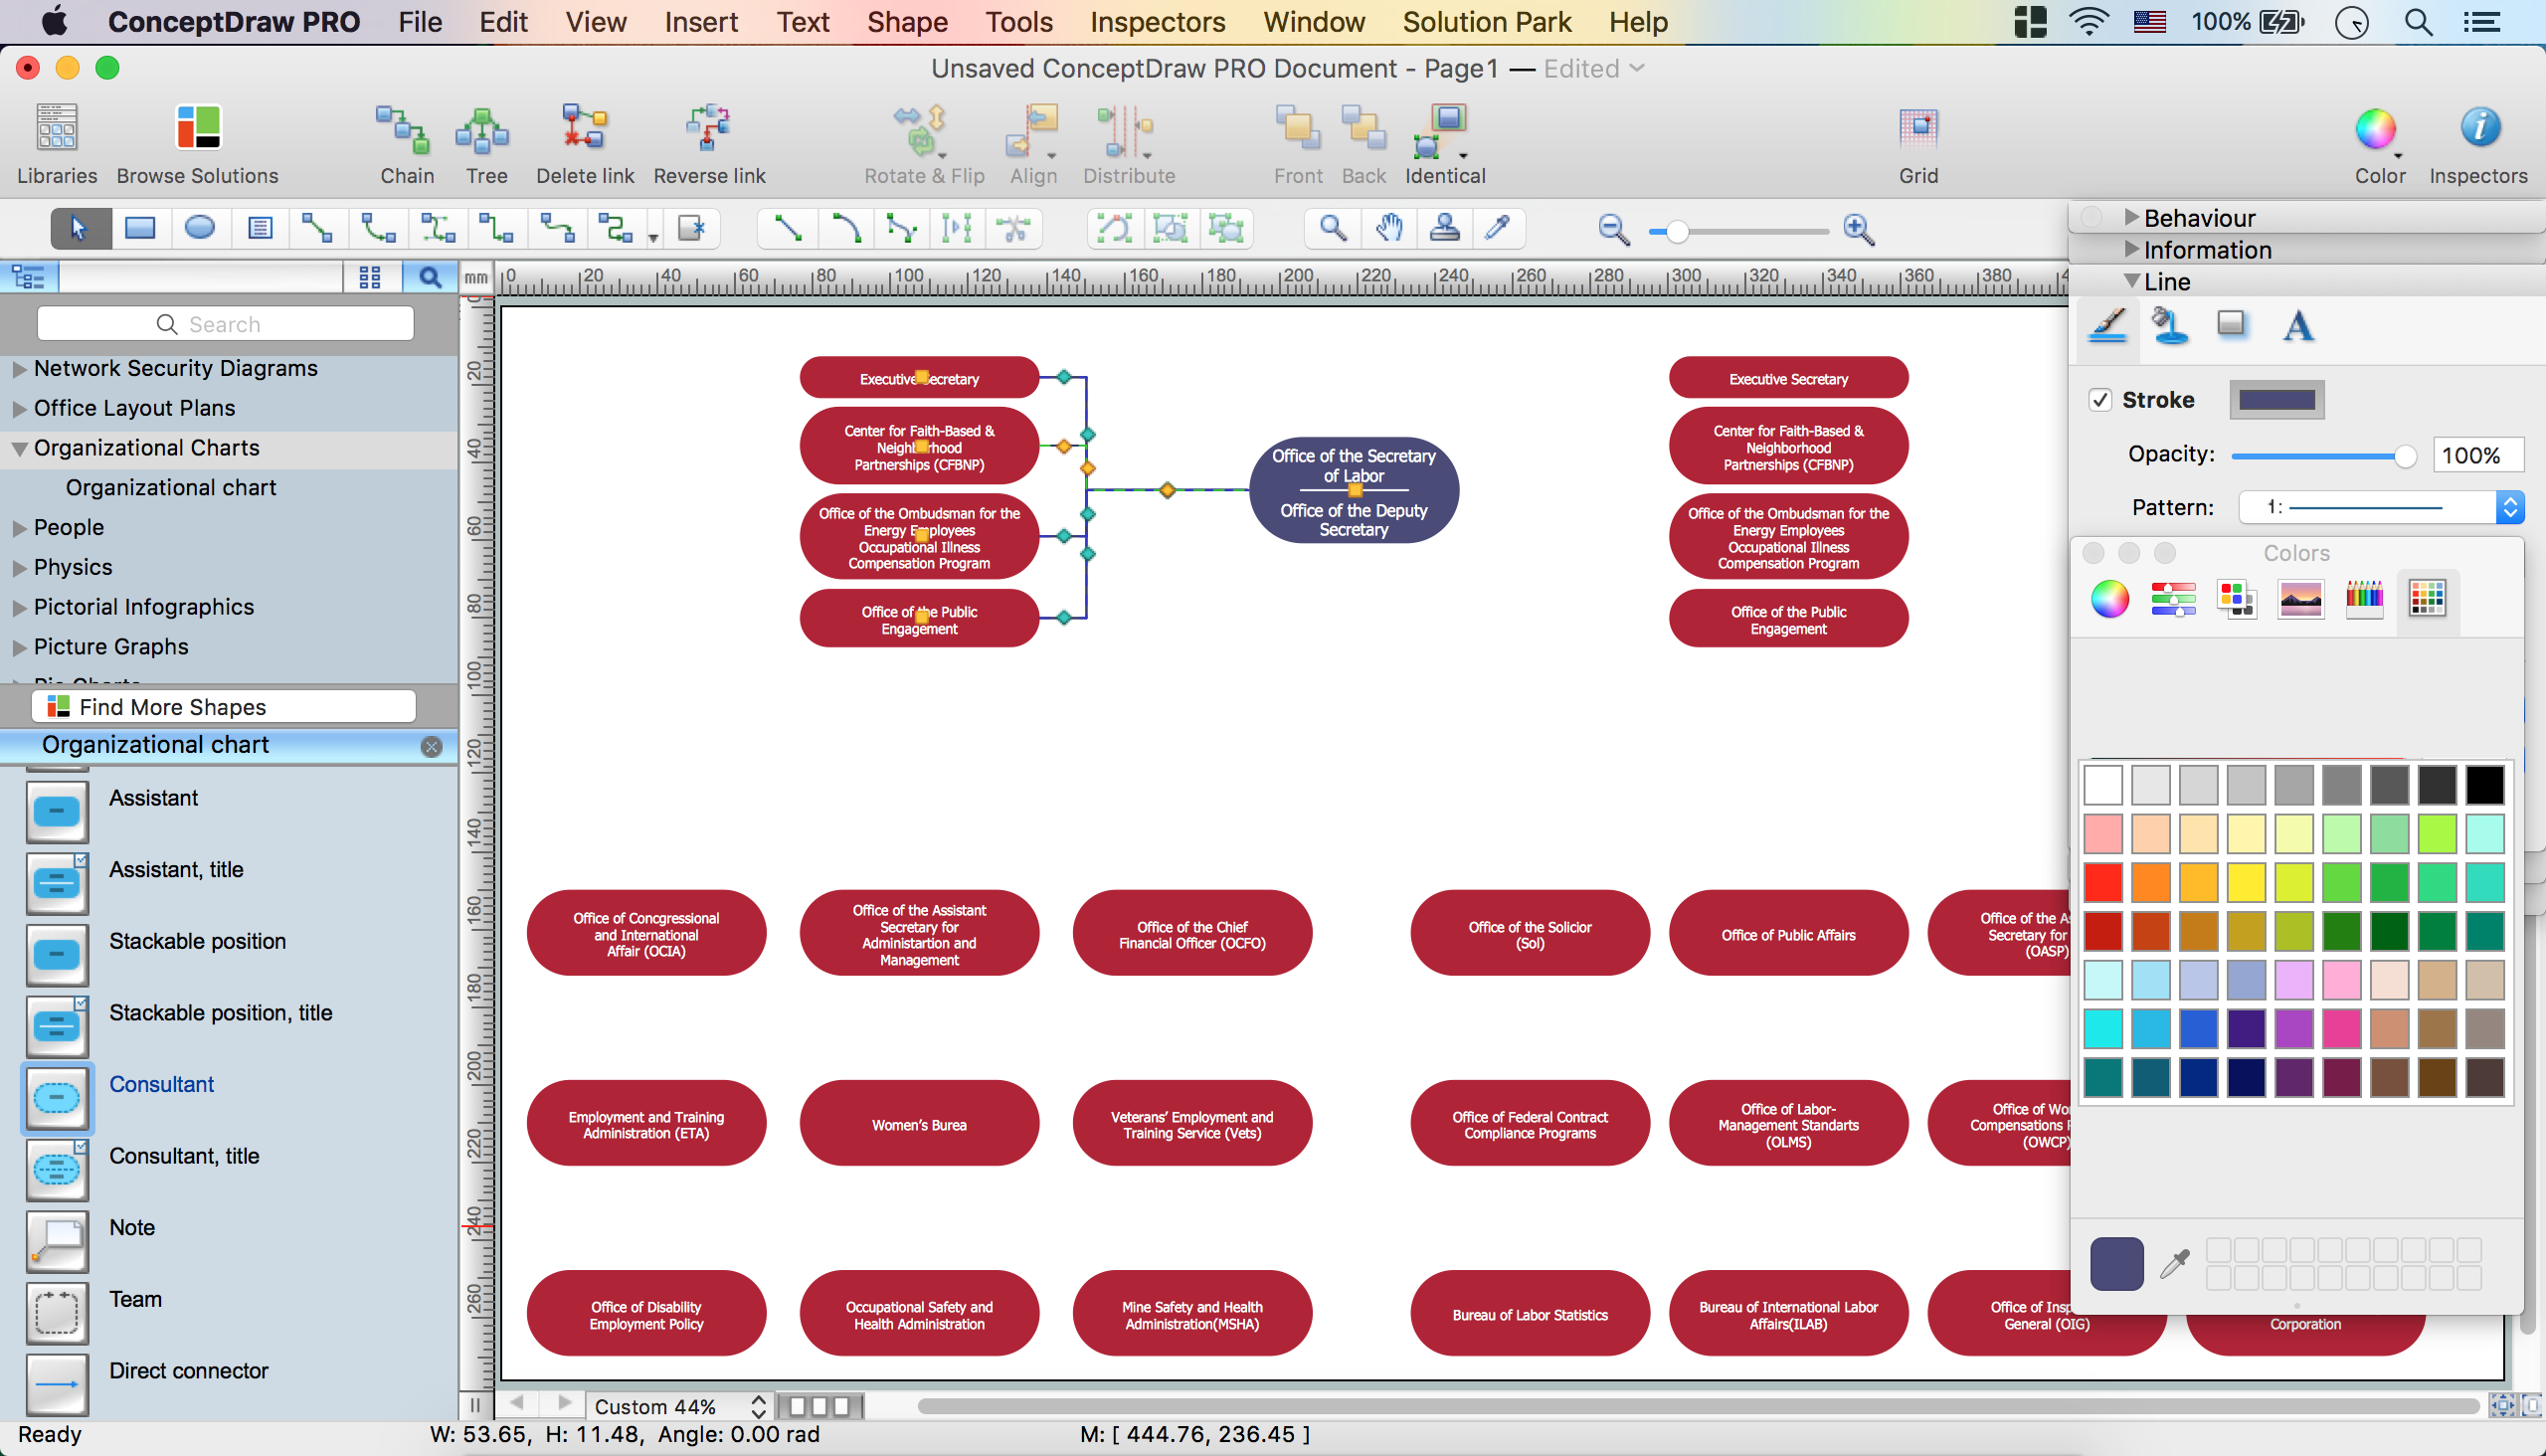Open the Inspectors menu
The width and height of the screenshot is (2546, 1456).
[x=1157, y=22]
